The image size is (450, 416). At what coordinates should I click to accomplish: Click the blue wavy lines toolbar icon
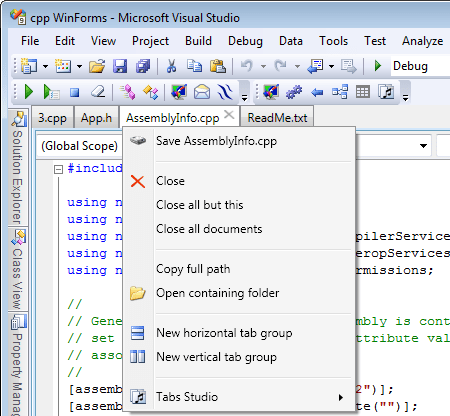pyautogui.click(x=225, y=92)
